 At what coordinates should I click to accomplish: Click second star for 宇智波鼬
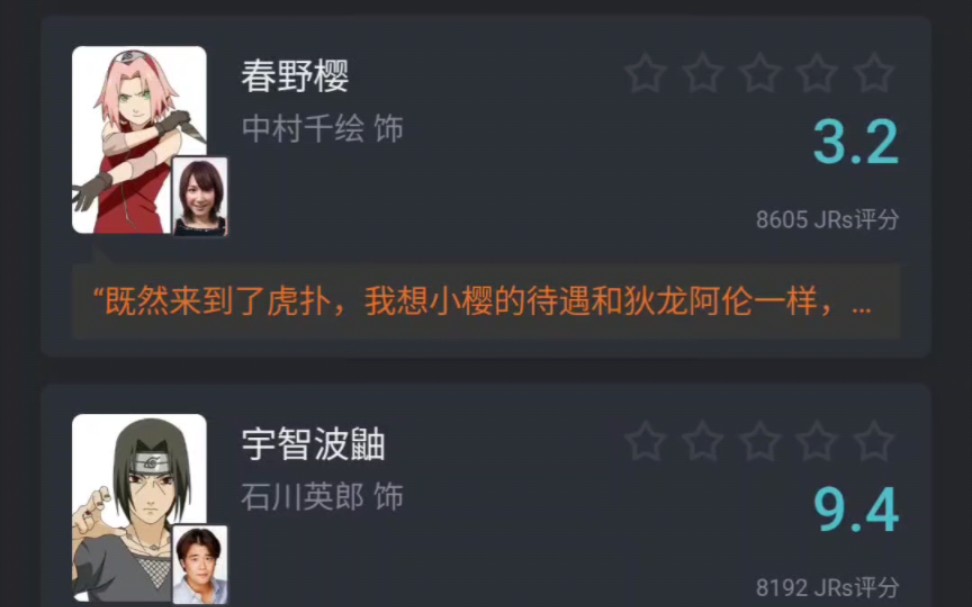point(702,441)
